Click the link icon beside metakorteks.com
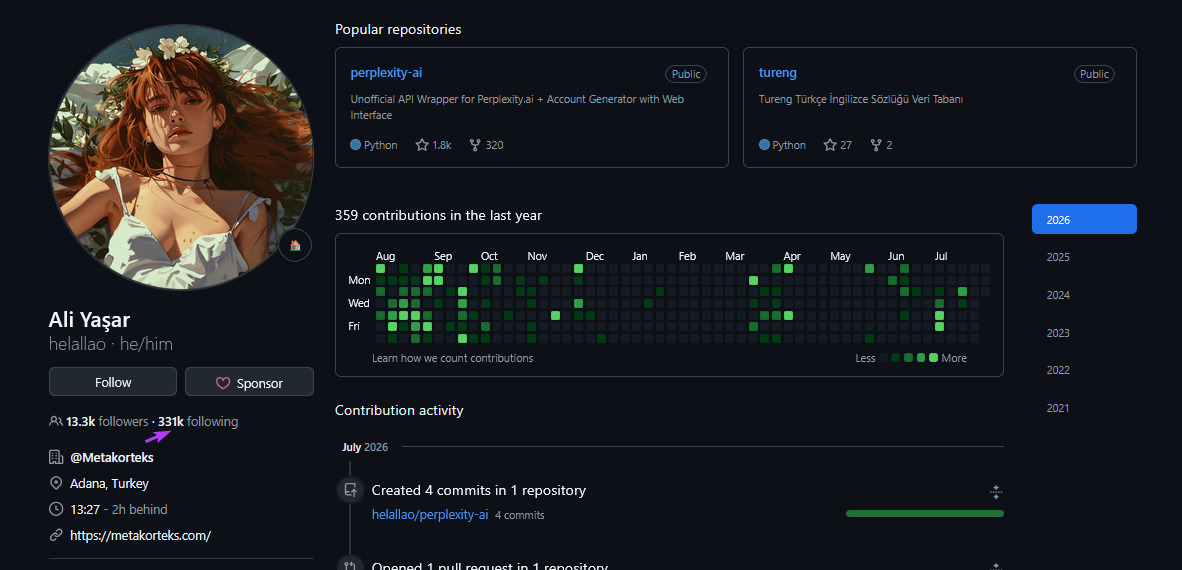This screenshot has height=570, width=1182. (x=56, y=535)
